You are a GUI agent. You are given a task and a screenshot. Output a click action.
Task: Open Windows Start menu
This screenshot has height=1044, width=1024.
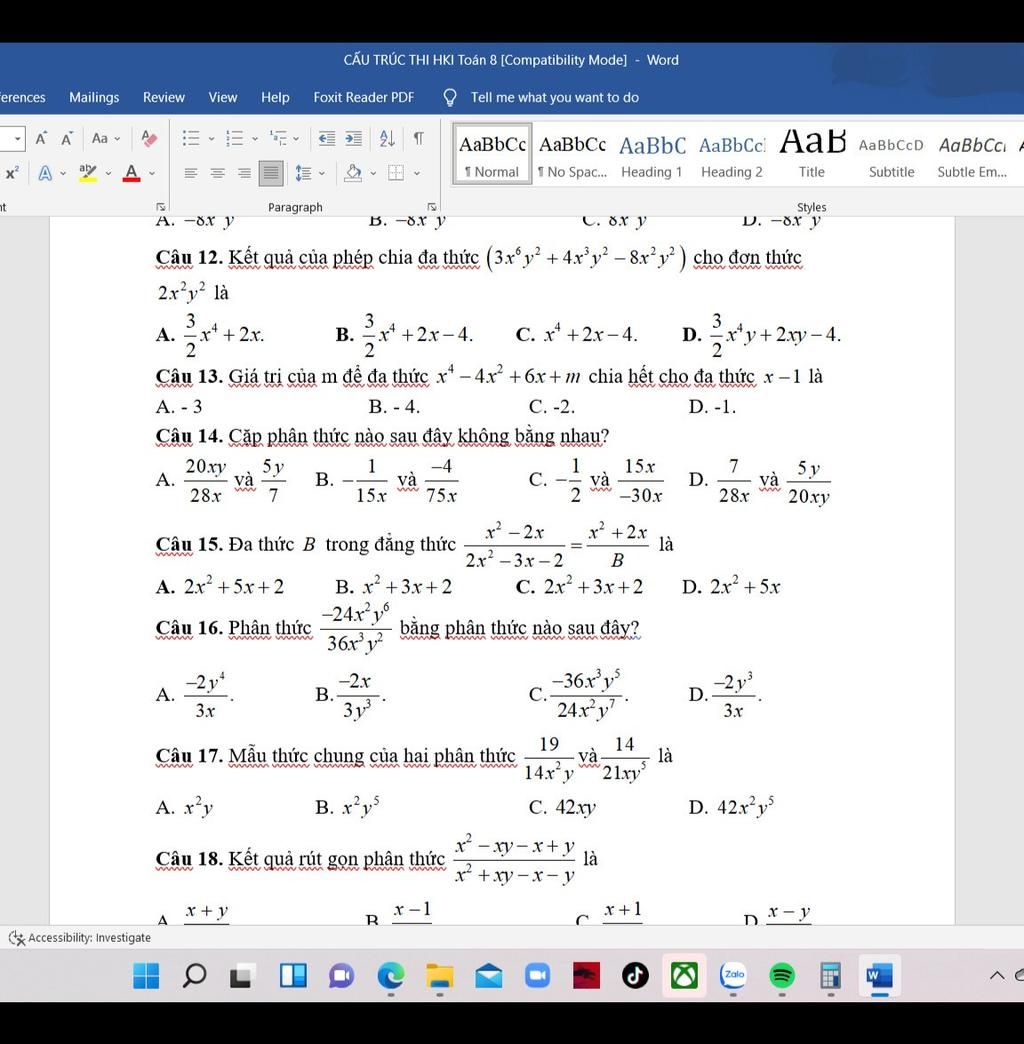[146, 976]
